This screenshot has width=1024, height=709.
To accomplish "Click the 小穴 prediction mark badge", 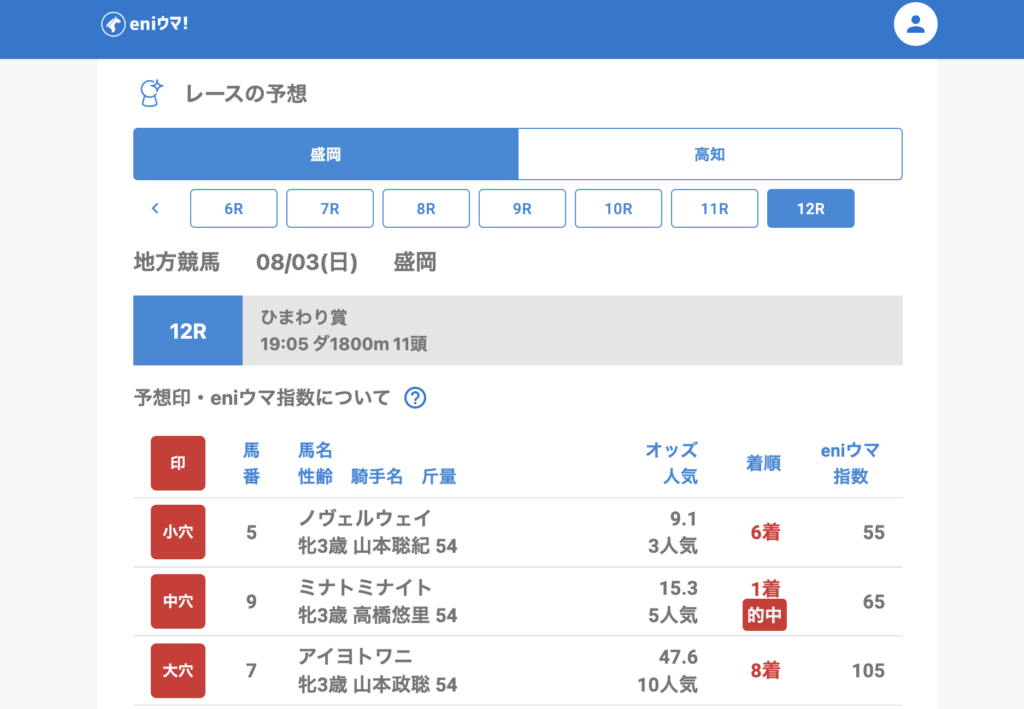I will pyautogui.click(x=178, y=532).
